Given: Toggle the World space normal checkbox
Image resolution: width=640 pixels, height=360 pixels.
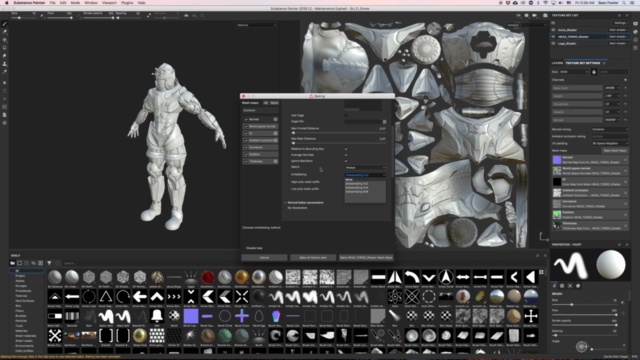Looking at the screenshot, I should pos(246,127).
